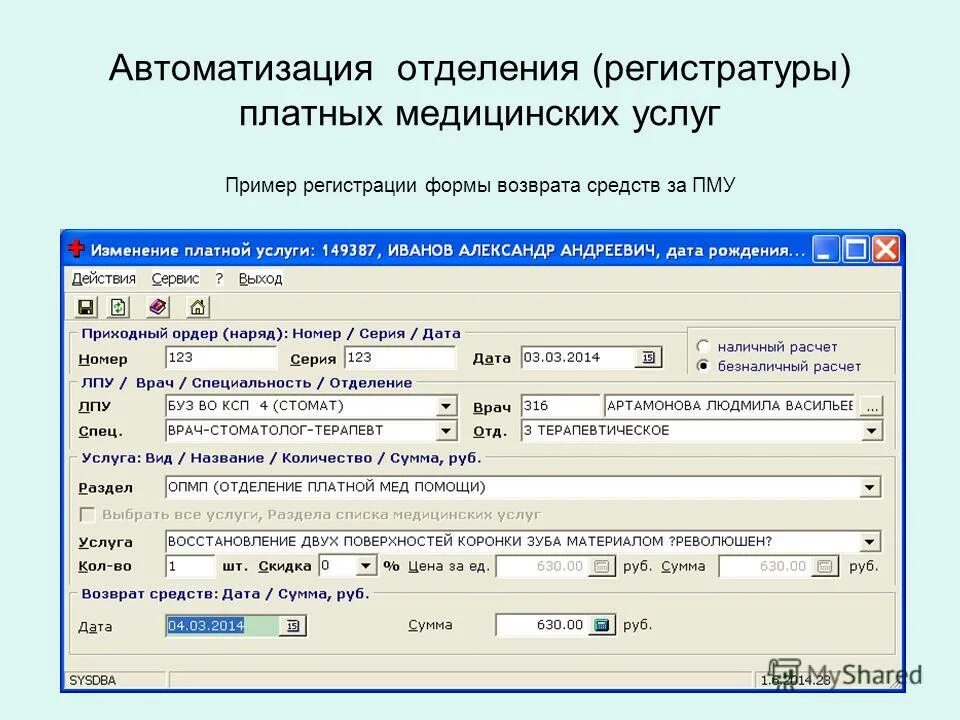Open the Спец. specialty dropdown
960x720 pixels.
[447, 430]
